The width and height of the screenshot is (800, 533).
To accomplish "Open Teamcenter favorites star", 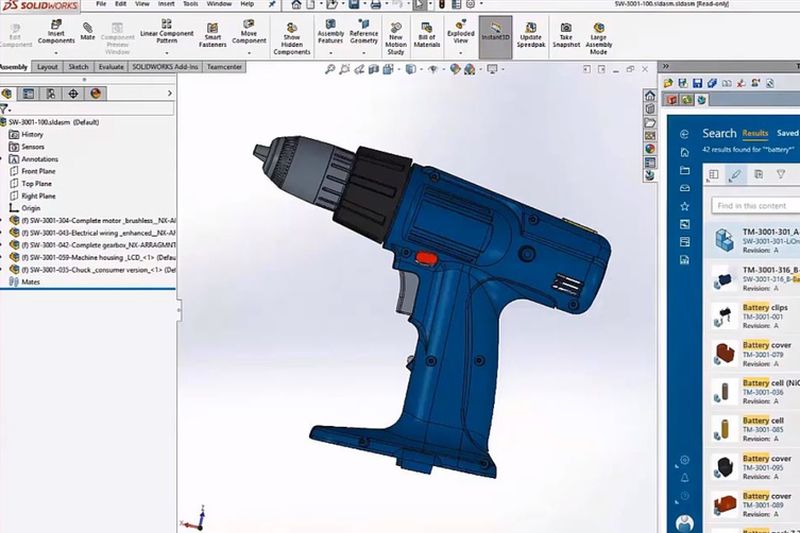I will pyautogui.click(x=685, y=206).
